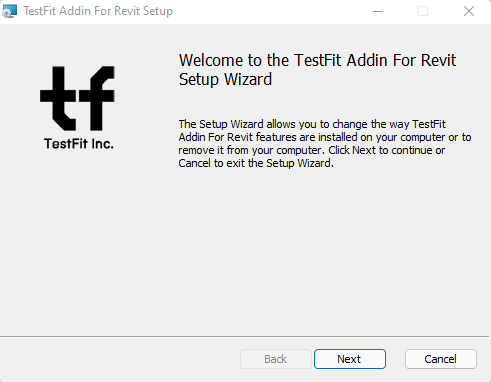Screen dimensions: 491x382
Task: Click the Welcome to the TestFit heading
Action: [317, 60]
